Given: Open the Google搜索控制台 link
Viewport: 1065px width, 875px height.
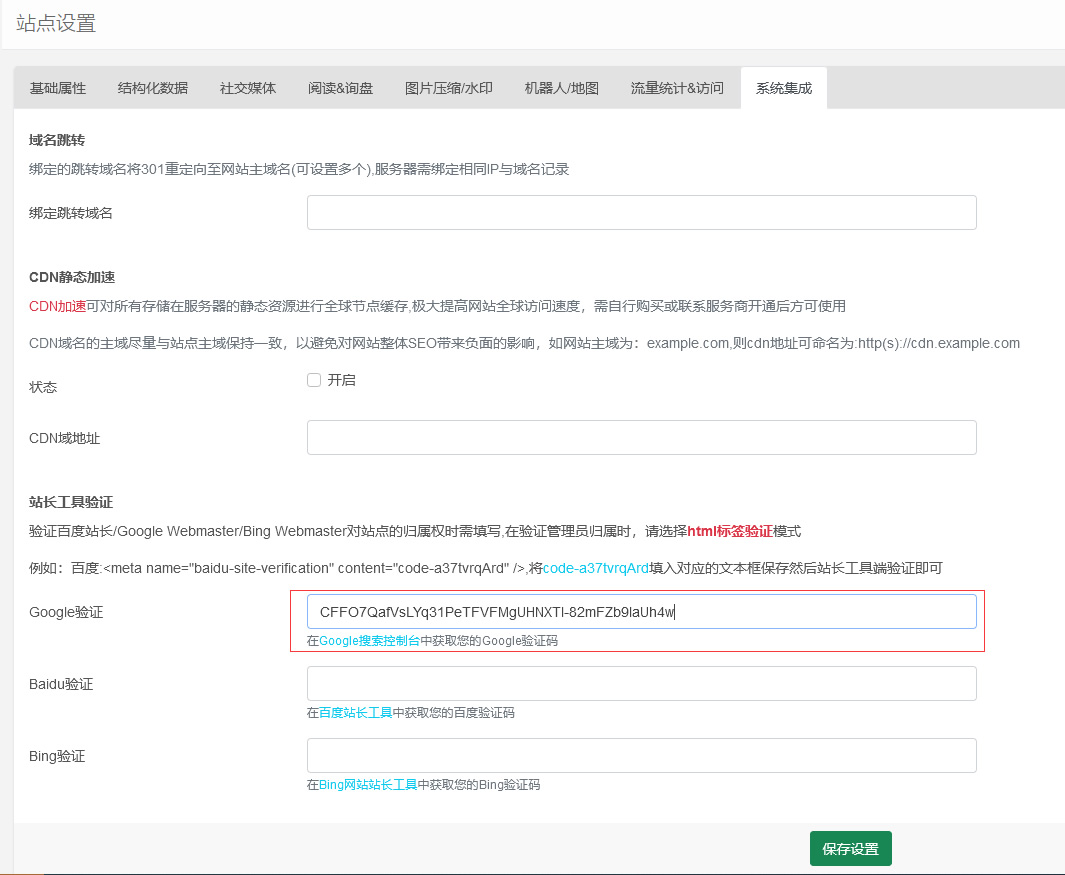Looking at the screenshot, I should (x=369, y=641).
